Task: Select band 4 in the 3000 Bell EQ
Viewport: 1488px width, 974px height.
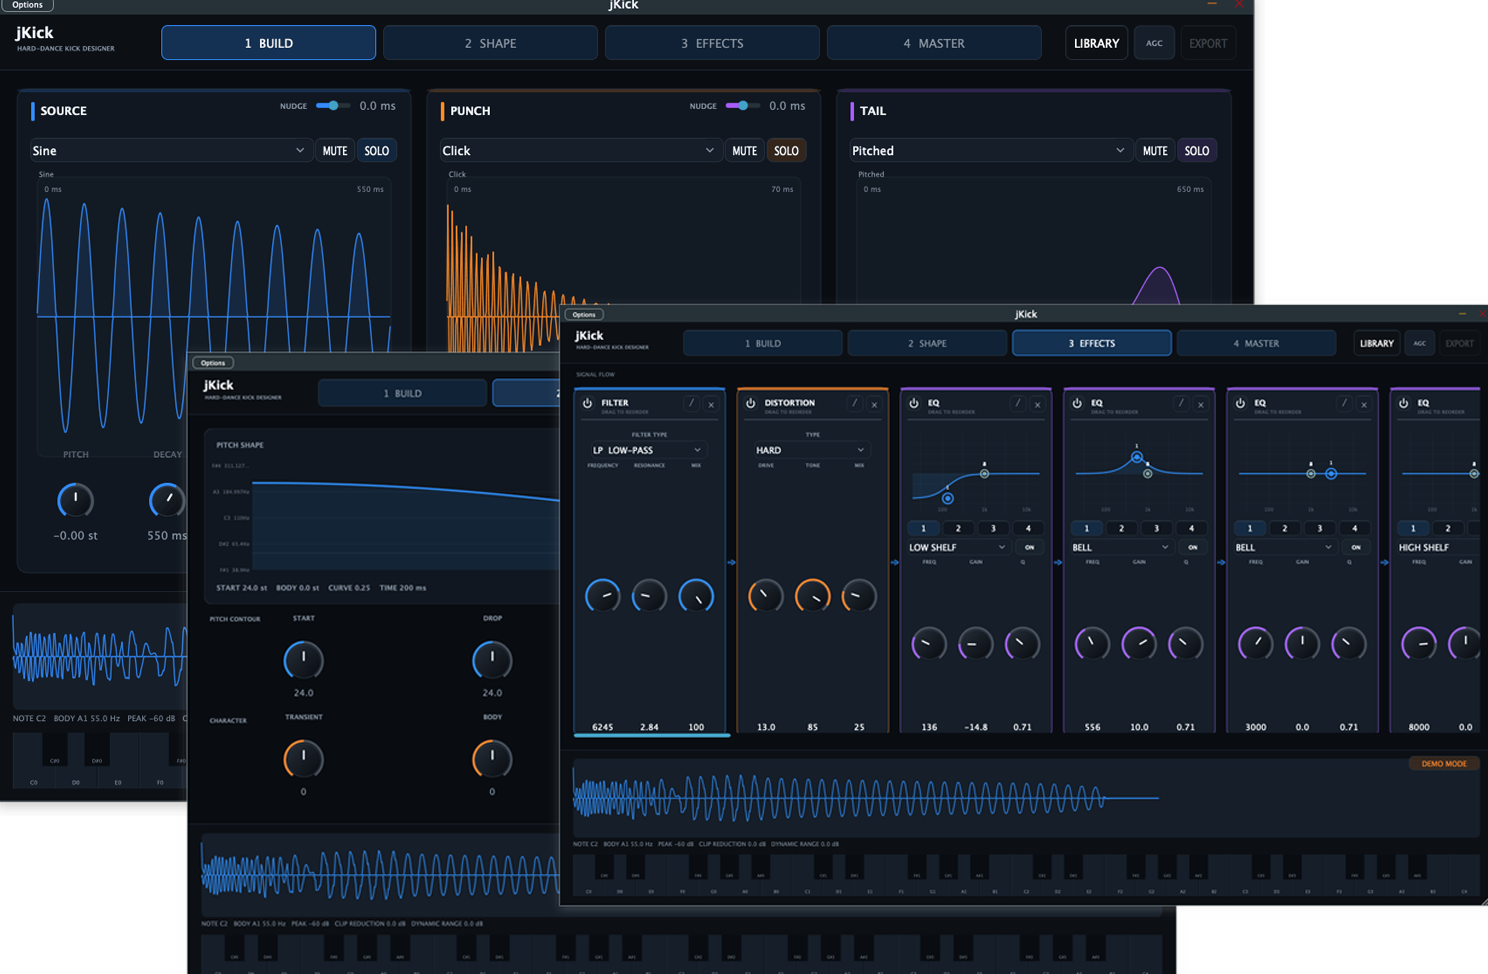Action: (1355, 528)
